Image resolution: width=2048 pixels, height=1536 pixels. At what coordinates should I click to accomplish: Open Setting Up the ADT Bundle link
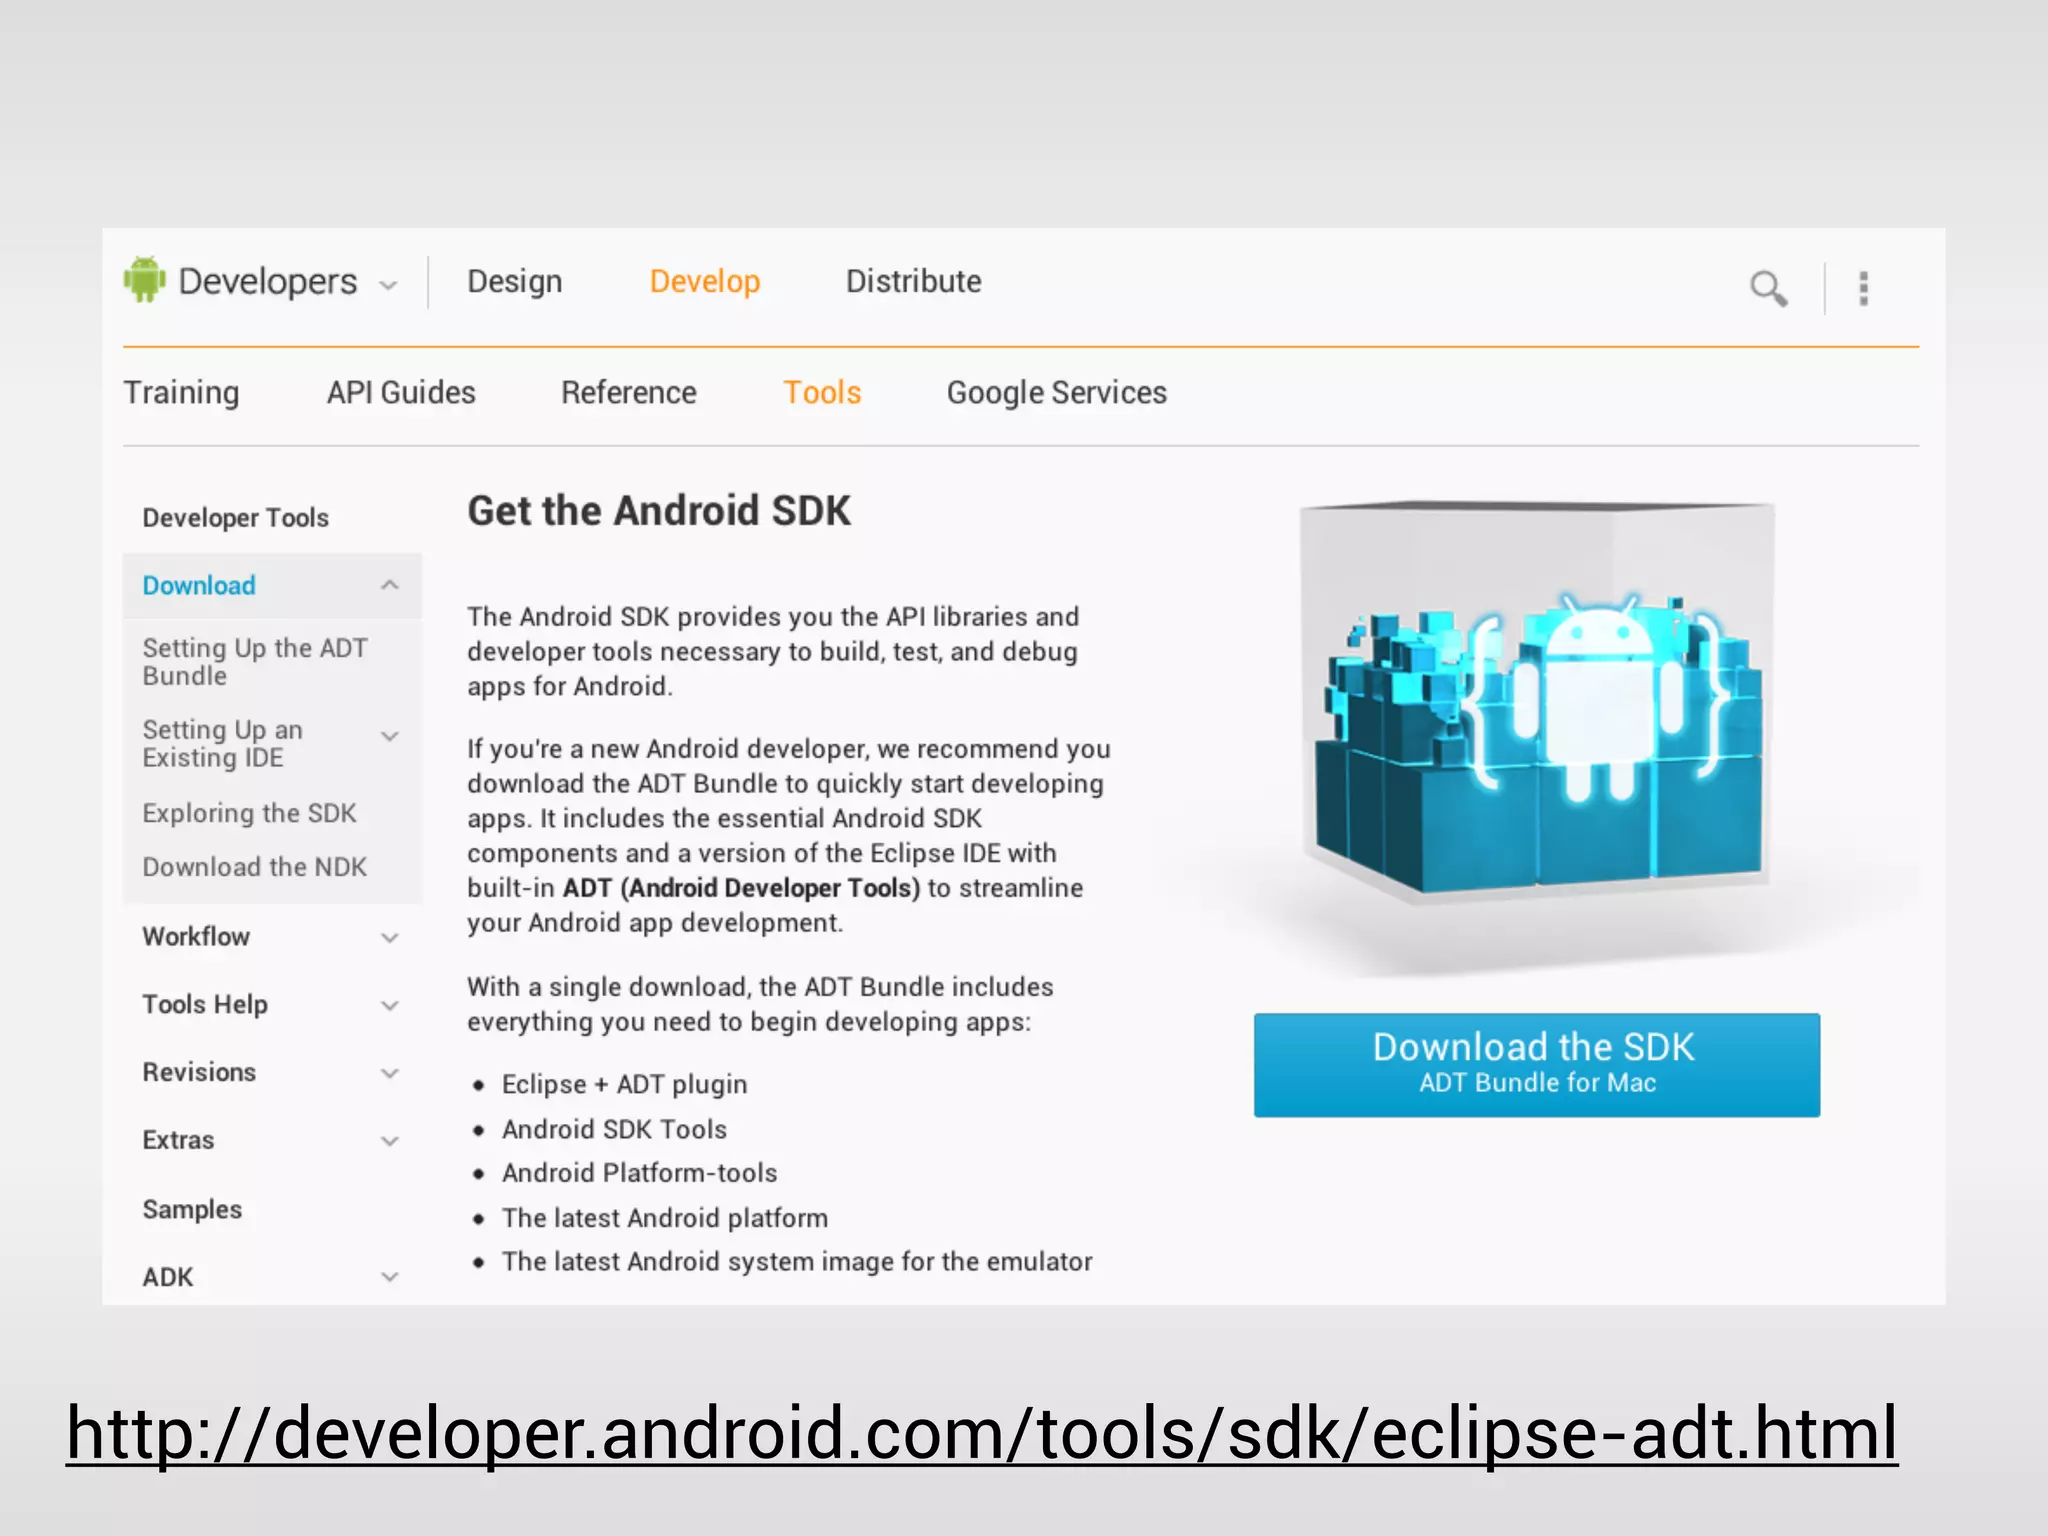(255, 662)
